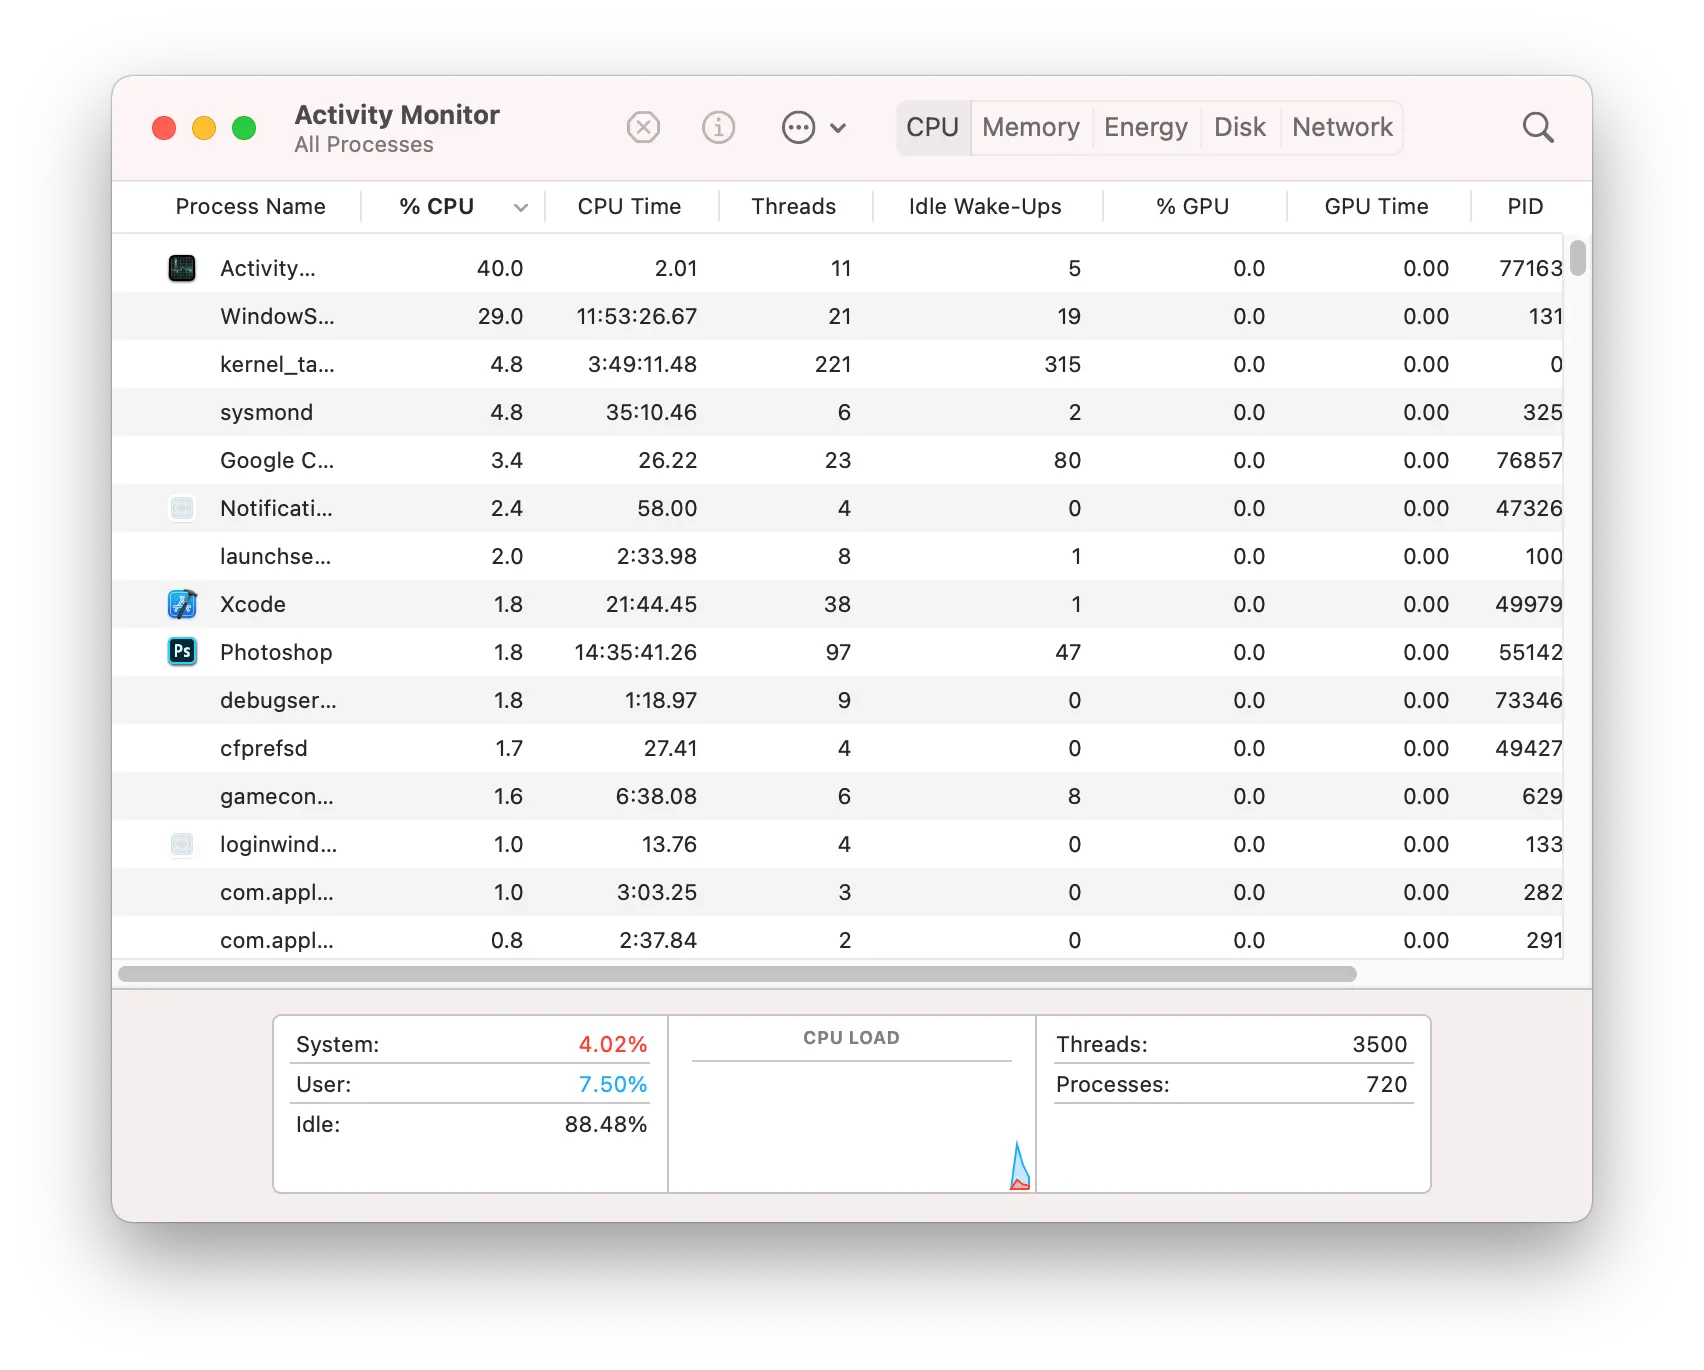1704x1370 pixels.
Task: Click the stop process X icon
Action: pos(643,128)
